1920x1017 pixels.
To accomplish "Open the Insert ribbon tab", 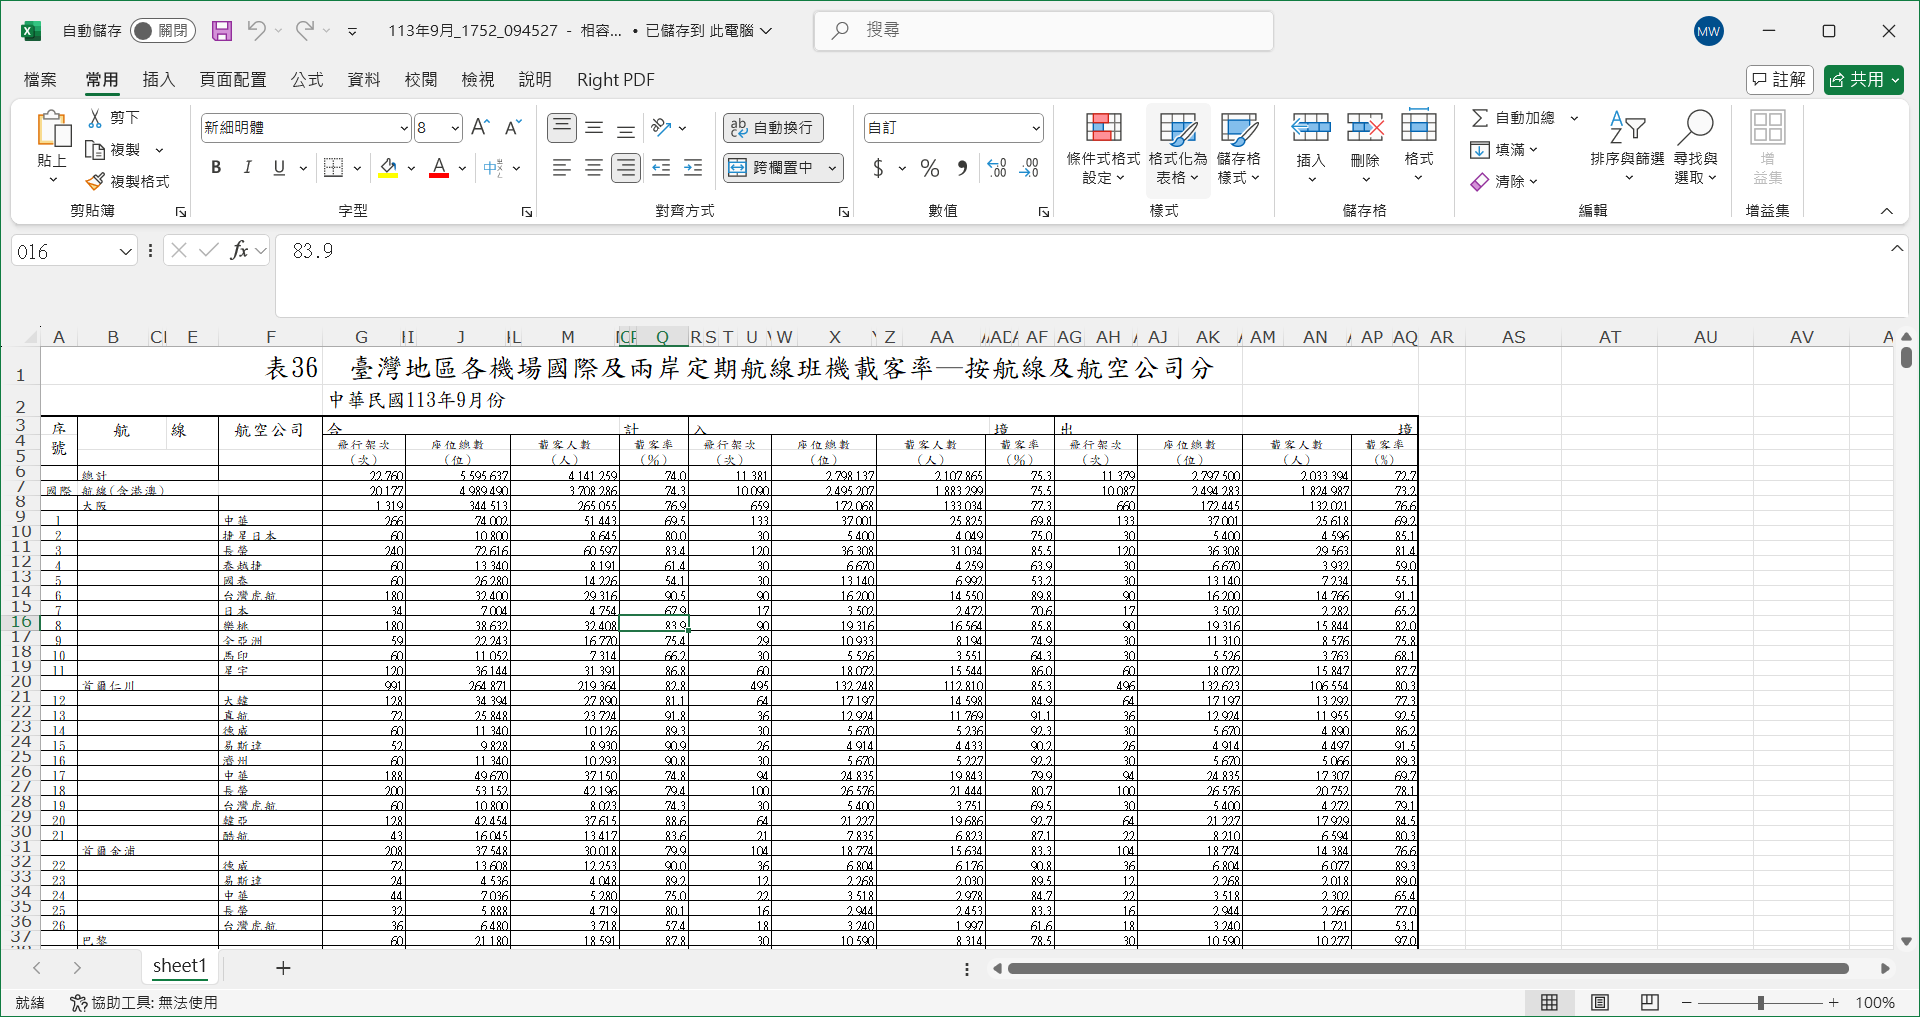I will pos(158,80).
